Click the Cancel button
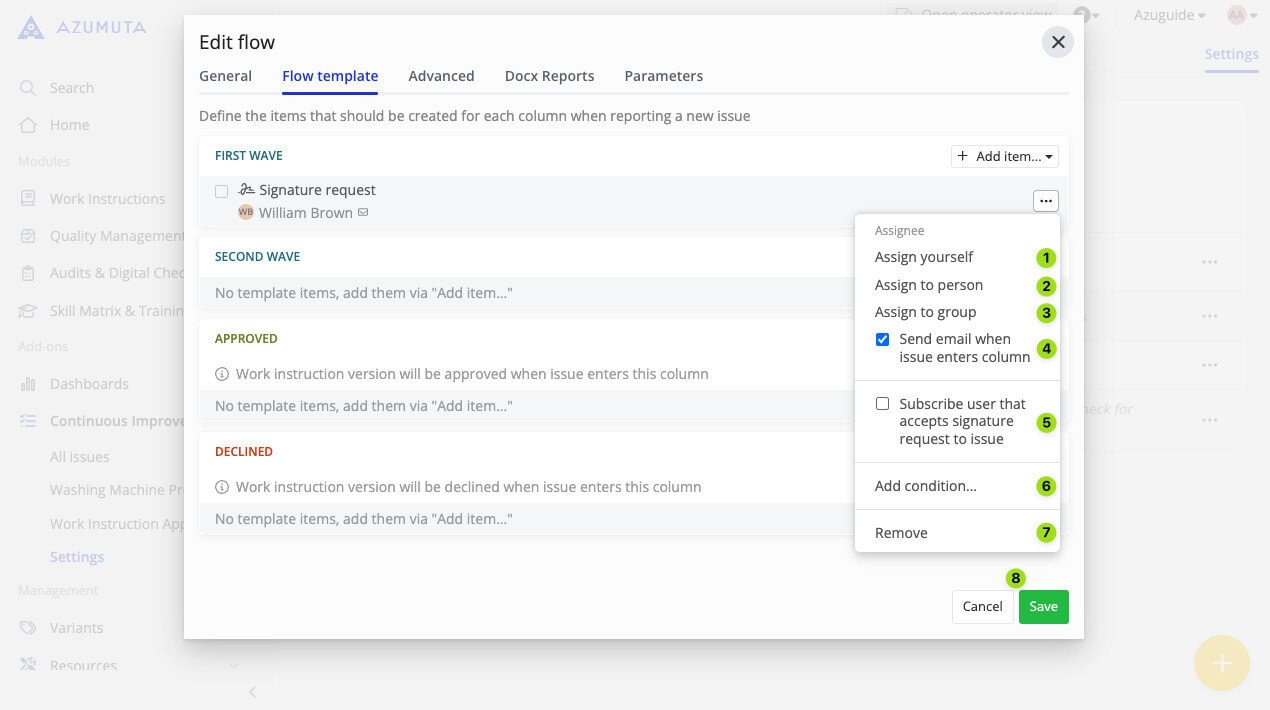 pyautogui.click(x=982, y=607)
